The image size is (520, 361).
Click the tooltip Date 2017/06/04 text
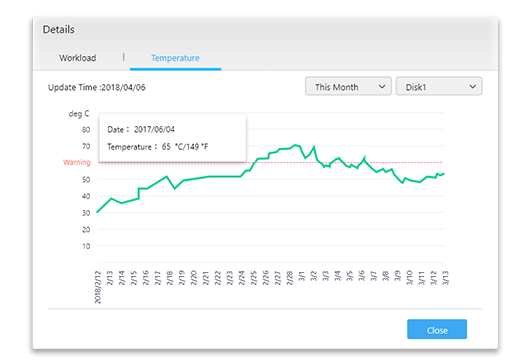[x=141, y=129]
